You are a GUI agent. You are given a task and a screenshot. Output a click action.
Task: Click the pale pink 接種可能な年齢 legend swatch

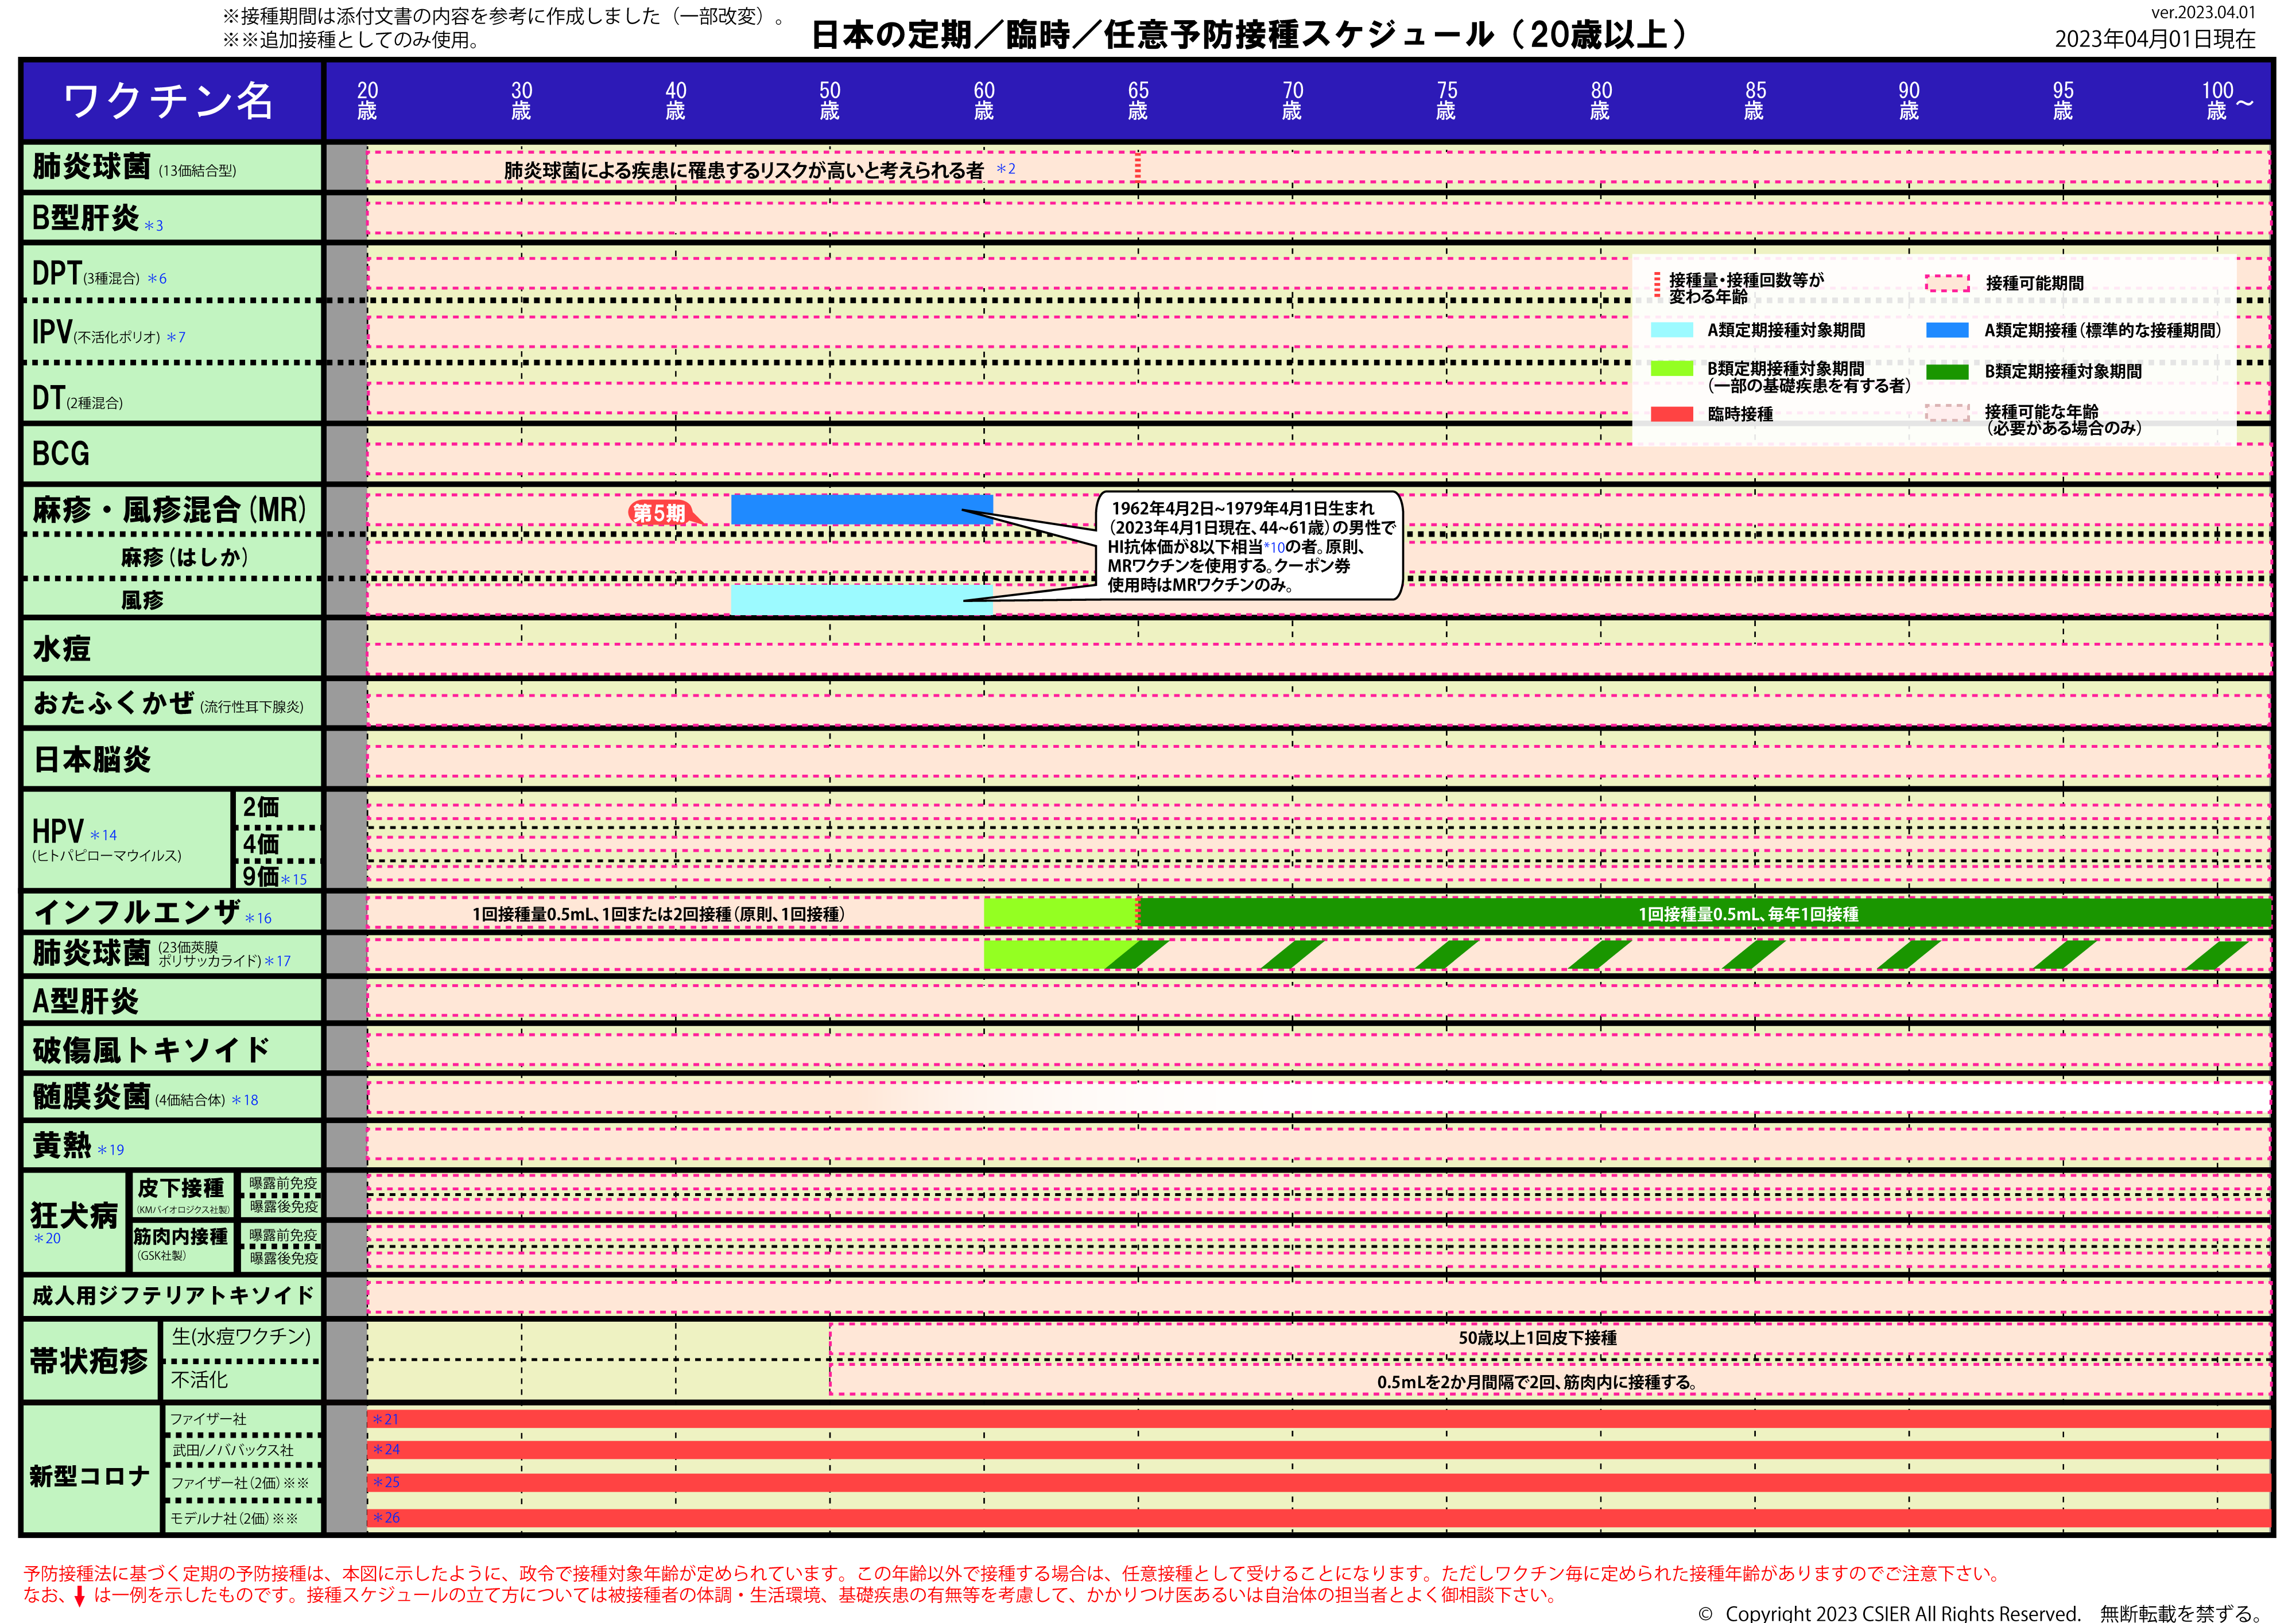[1947, 412]
